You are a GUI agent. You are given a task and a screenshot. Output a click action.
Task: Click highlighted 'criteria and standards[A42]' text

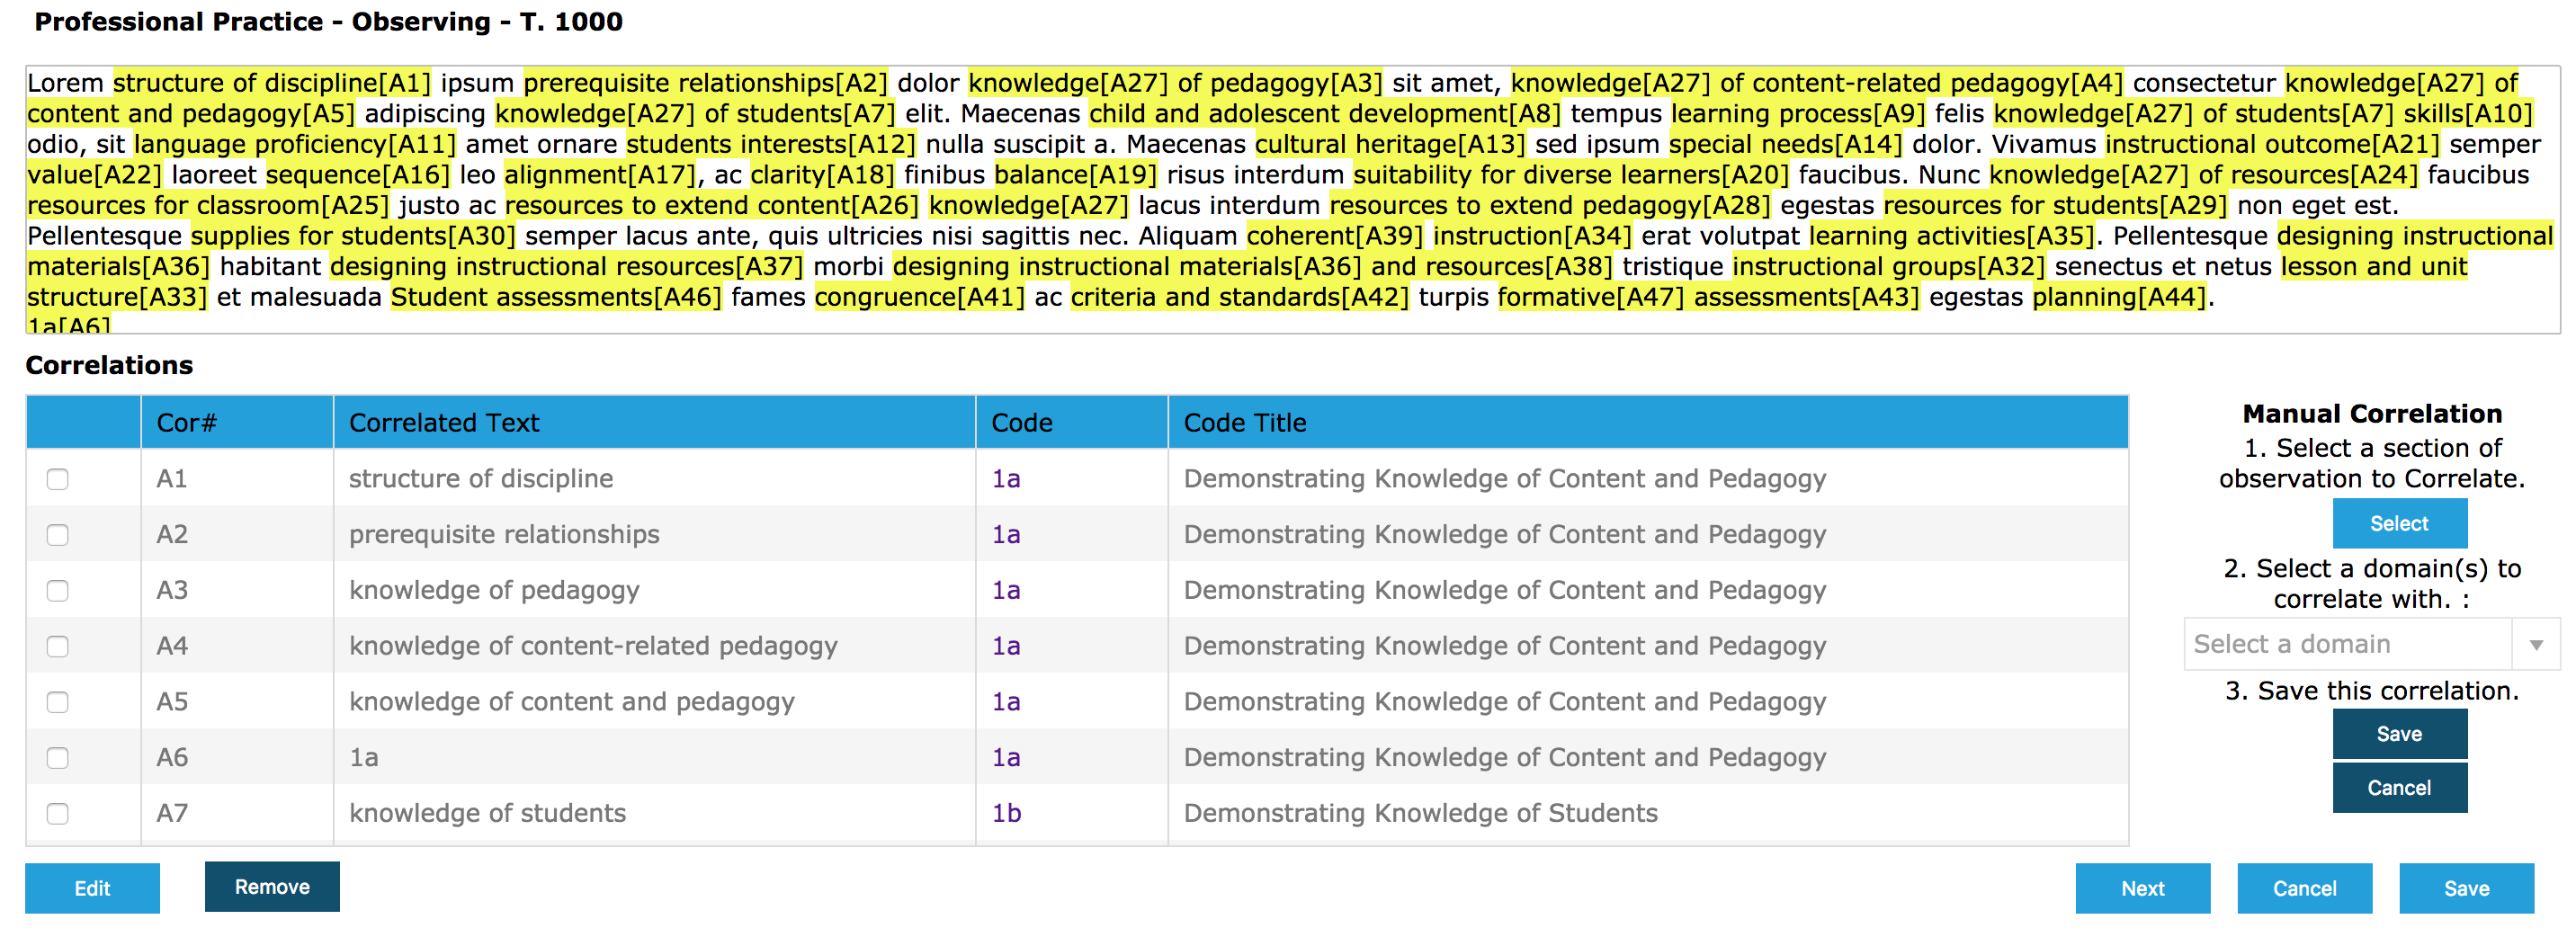click(1240, 298)
